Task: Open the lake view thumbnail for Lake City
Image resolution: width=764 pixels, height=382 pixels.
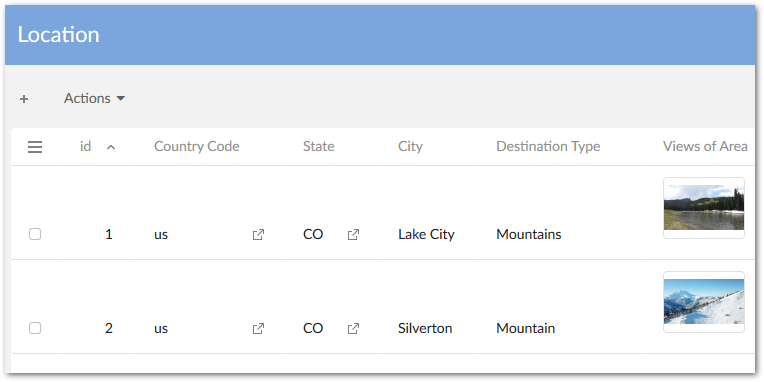Action: pyautogui.click(x=704, y=208)
